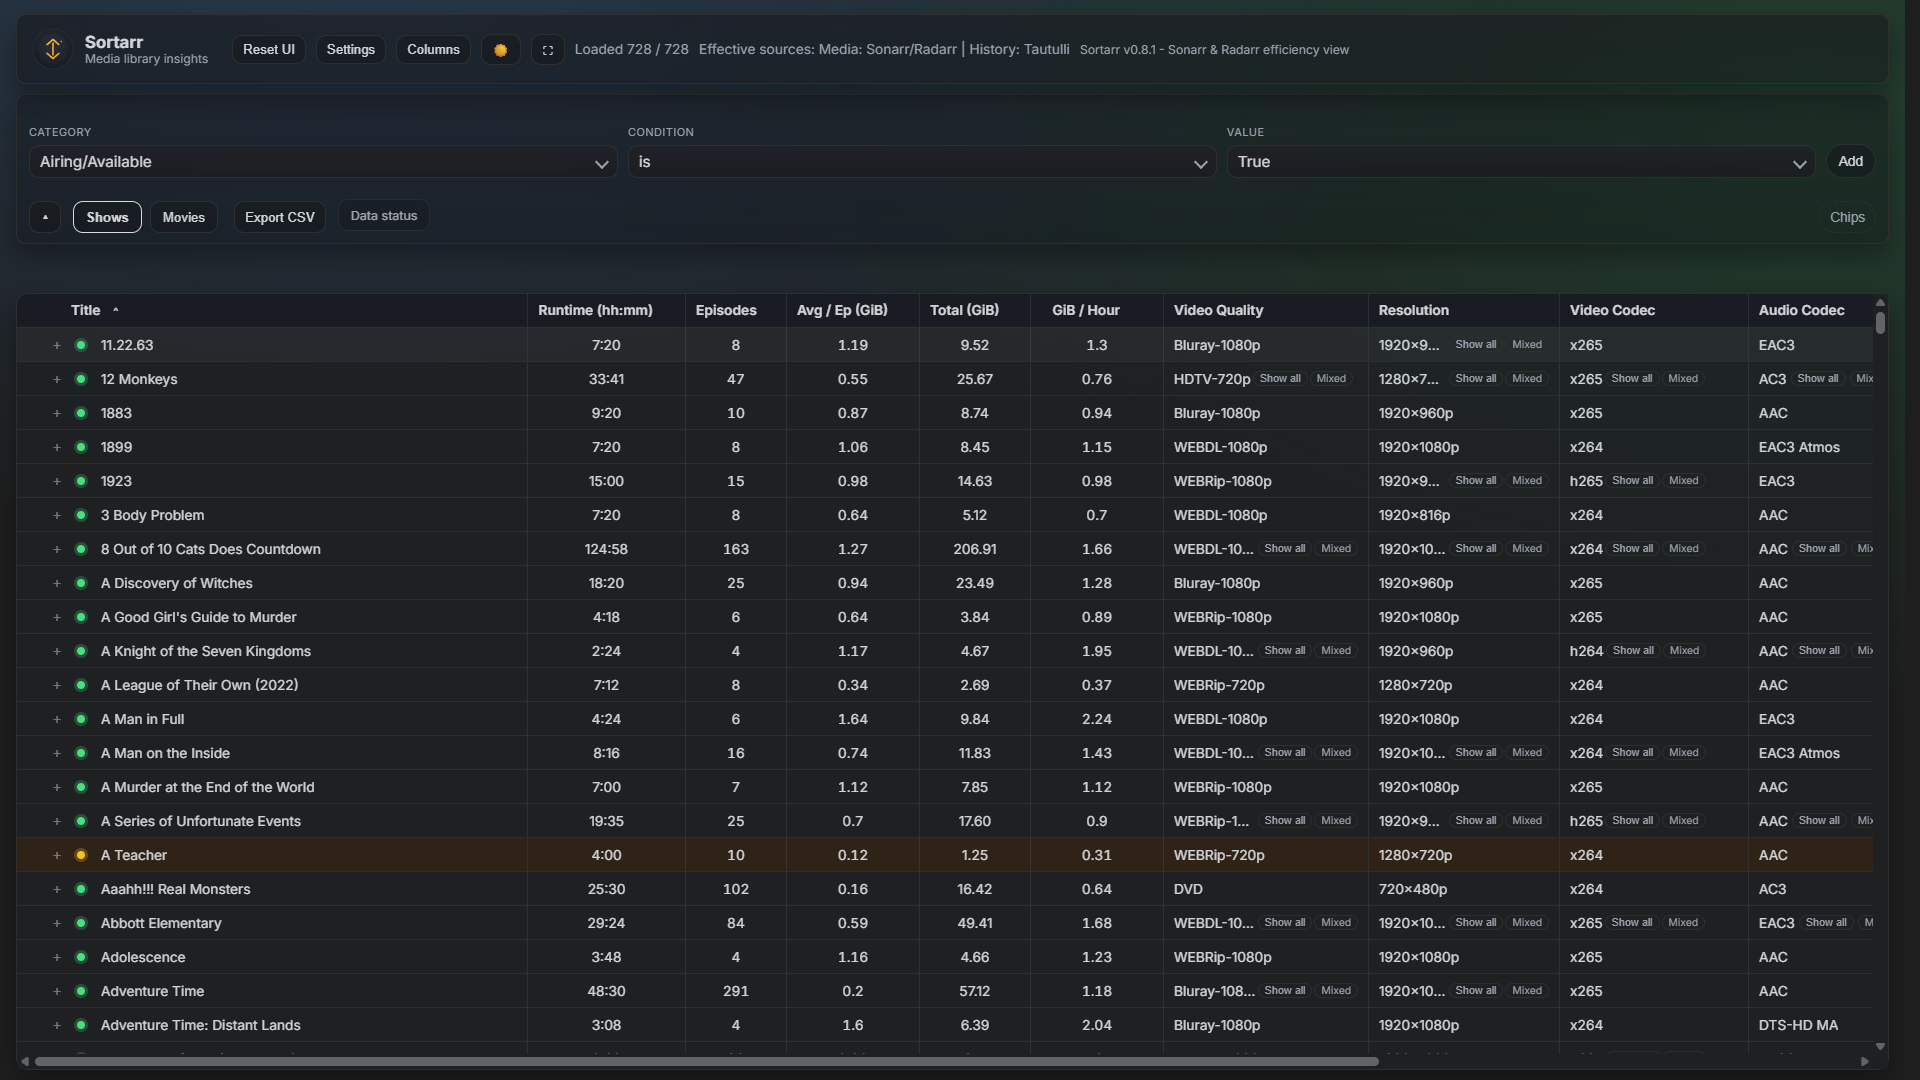Click the Sortarr logo icon
The height and width of the screenshot is (1080, 1920).
click(x=53, y=49)
